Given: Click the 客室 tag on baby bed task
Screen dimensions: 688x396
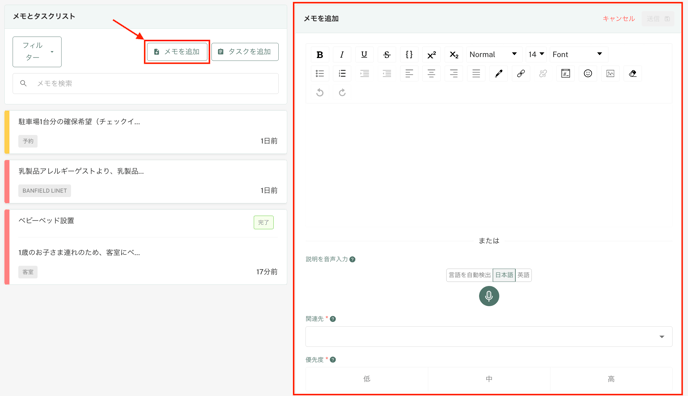Looking at the screenshot, I should [x=28, y=272].
